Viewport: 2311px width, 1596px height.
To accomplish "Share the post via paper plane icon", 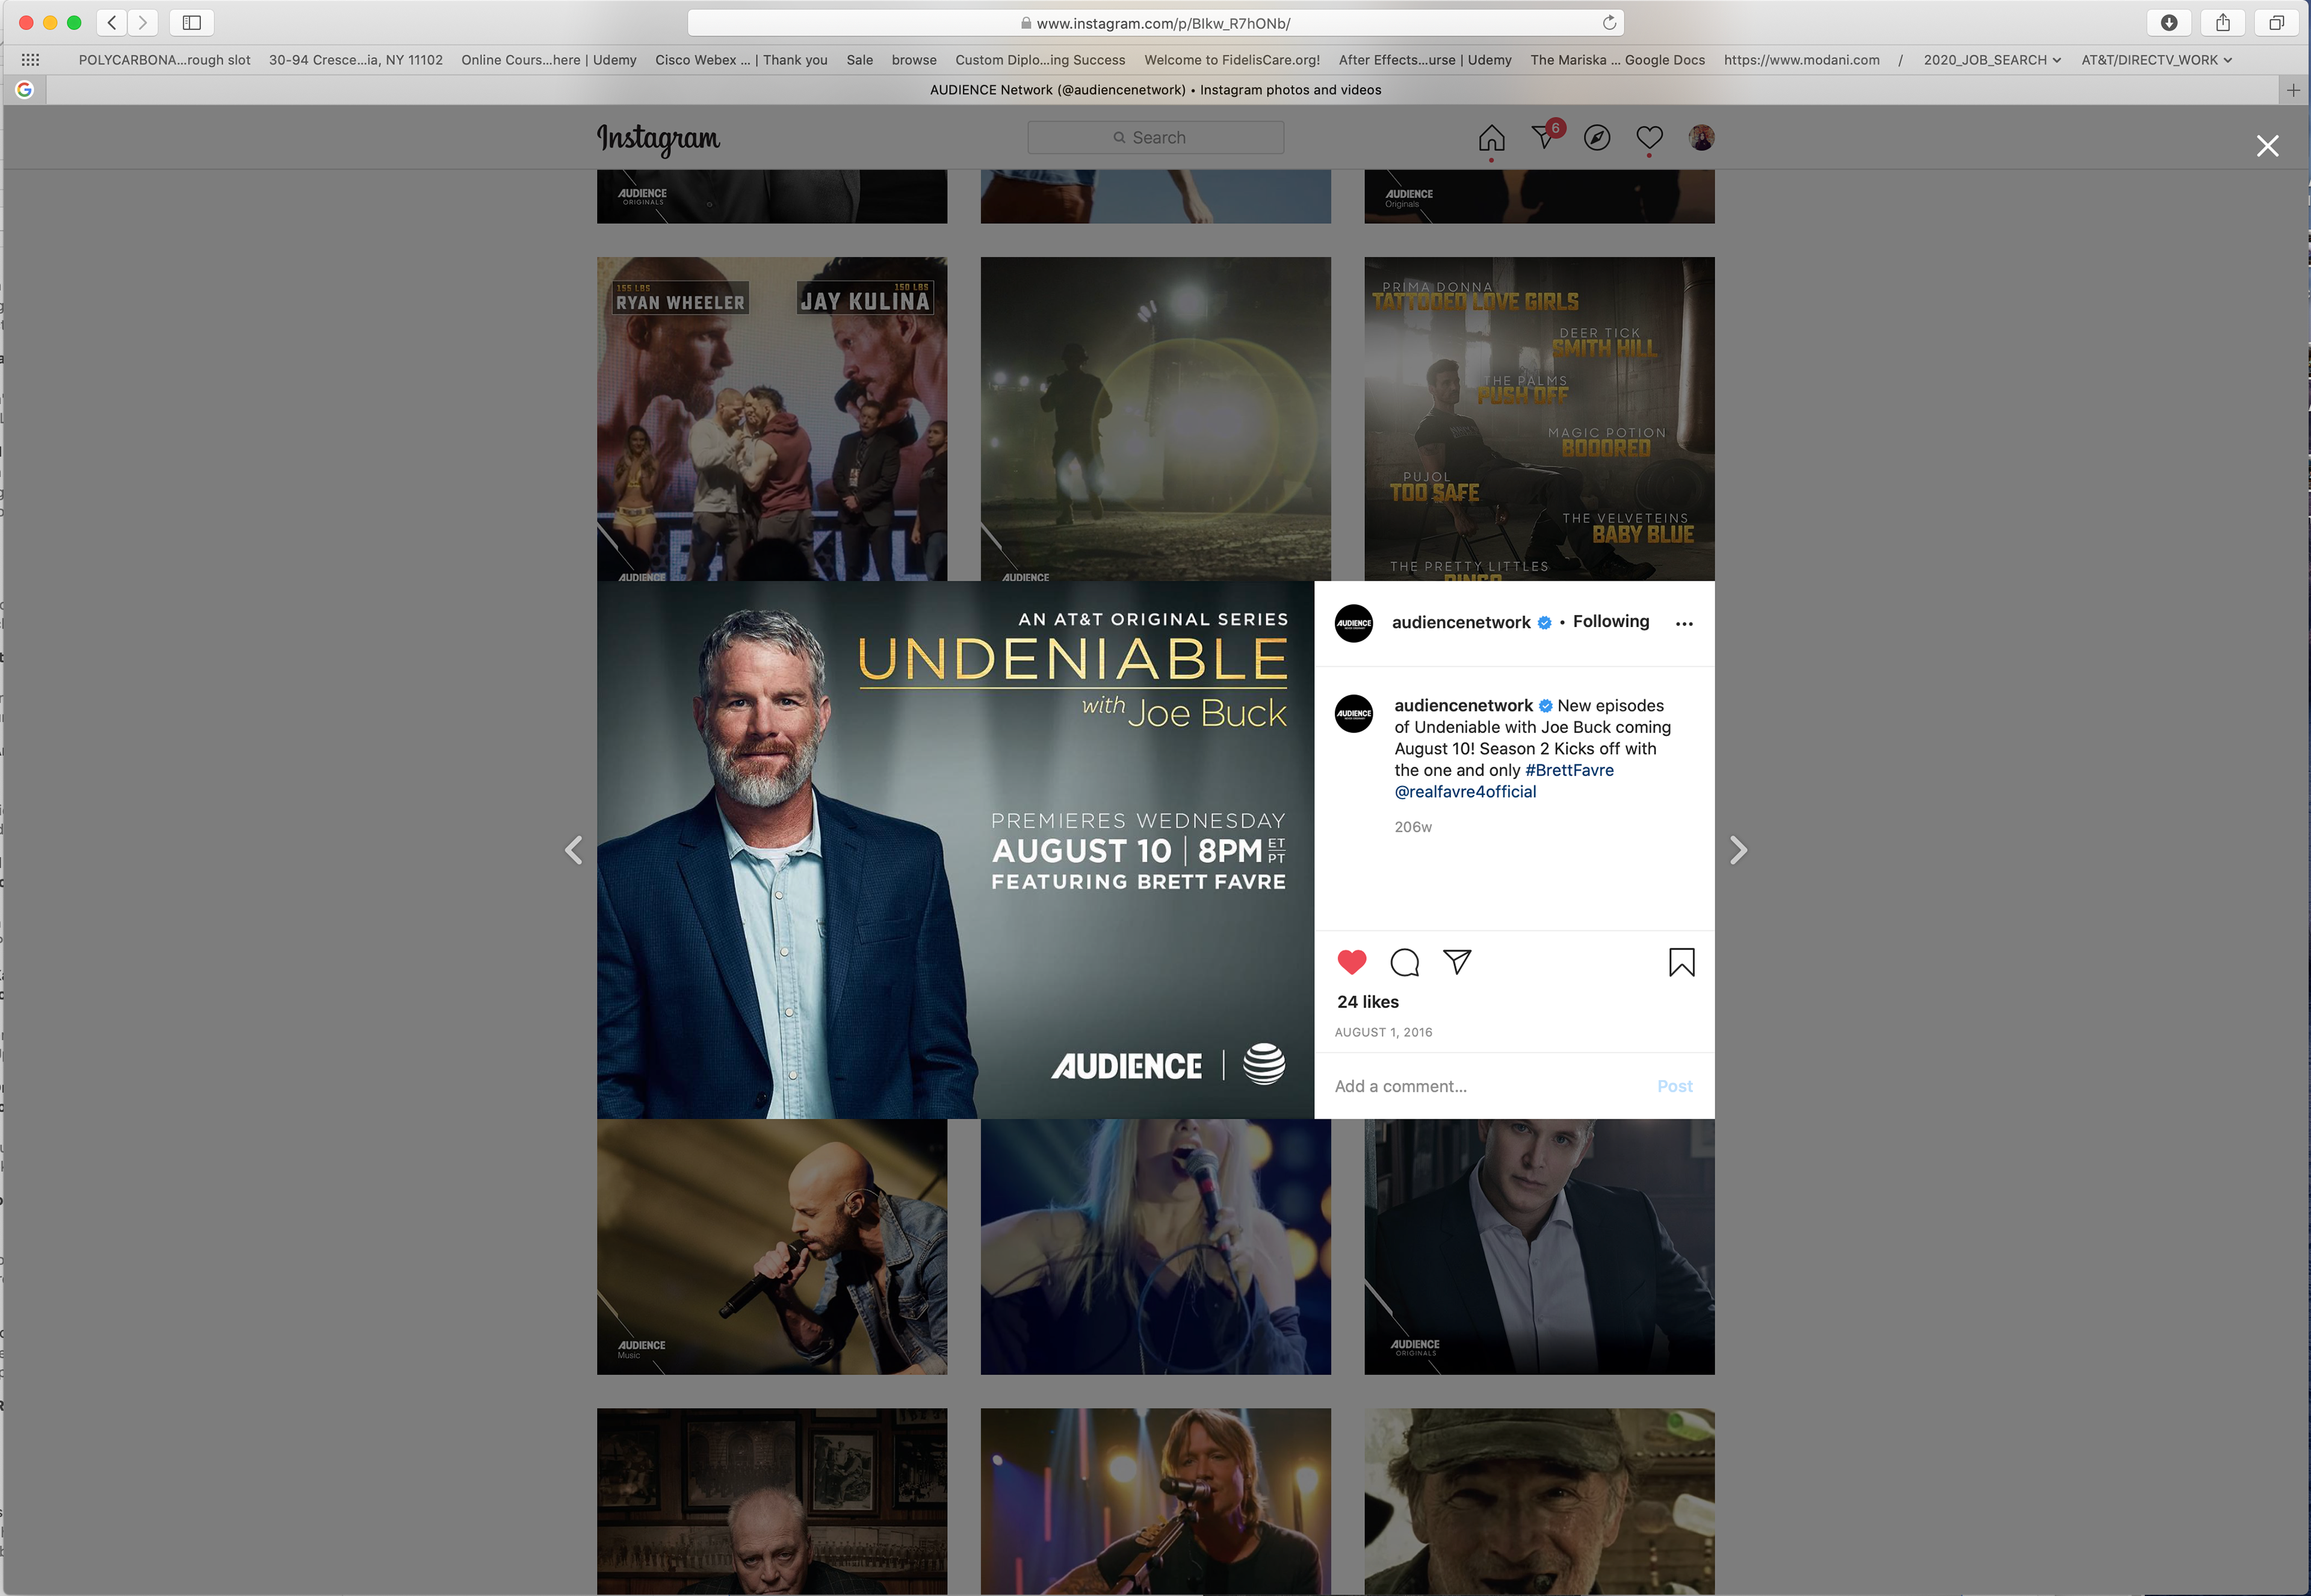I will click(1457, 962).
